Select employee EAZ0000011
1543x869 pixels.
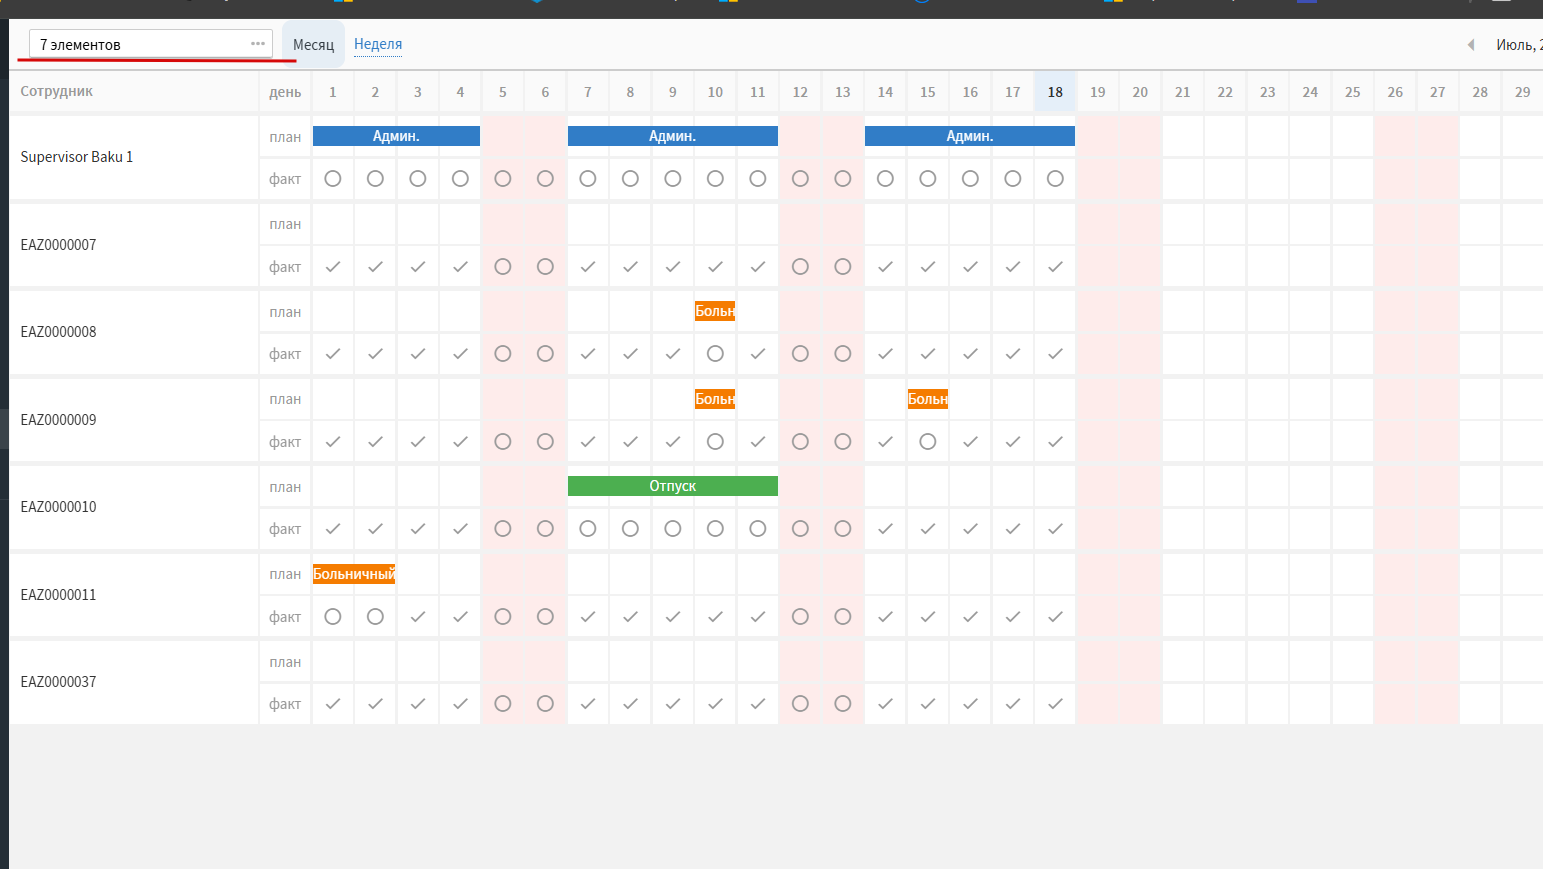tap(59, 595)
